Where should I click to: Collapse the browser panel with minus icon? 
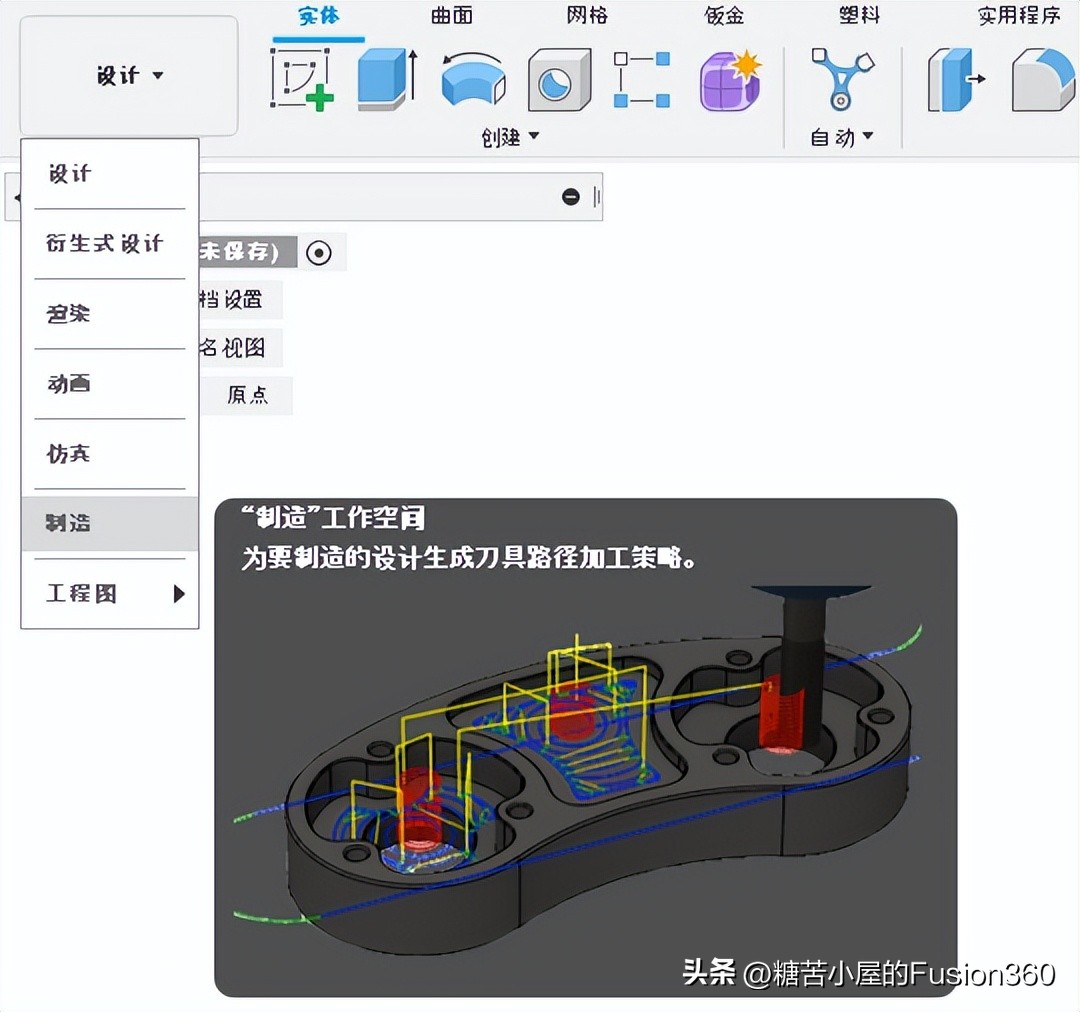tap(571, 197)
